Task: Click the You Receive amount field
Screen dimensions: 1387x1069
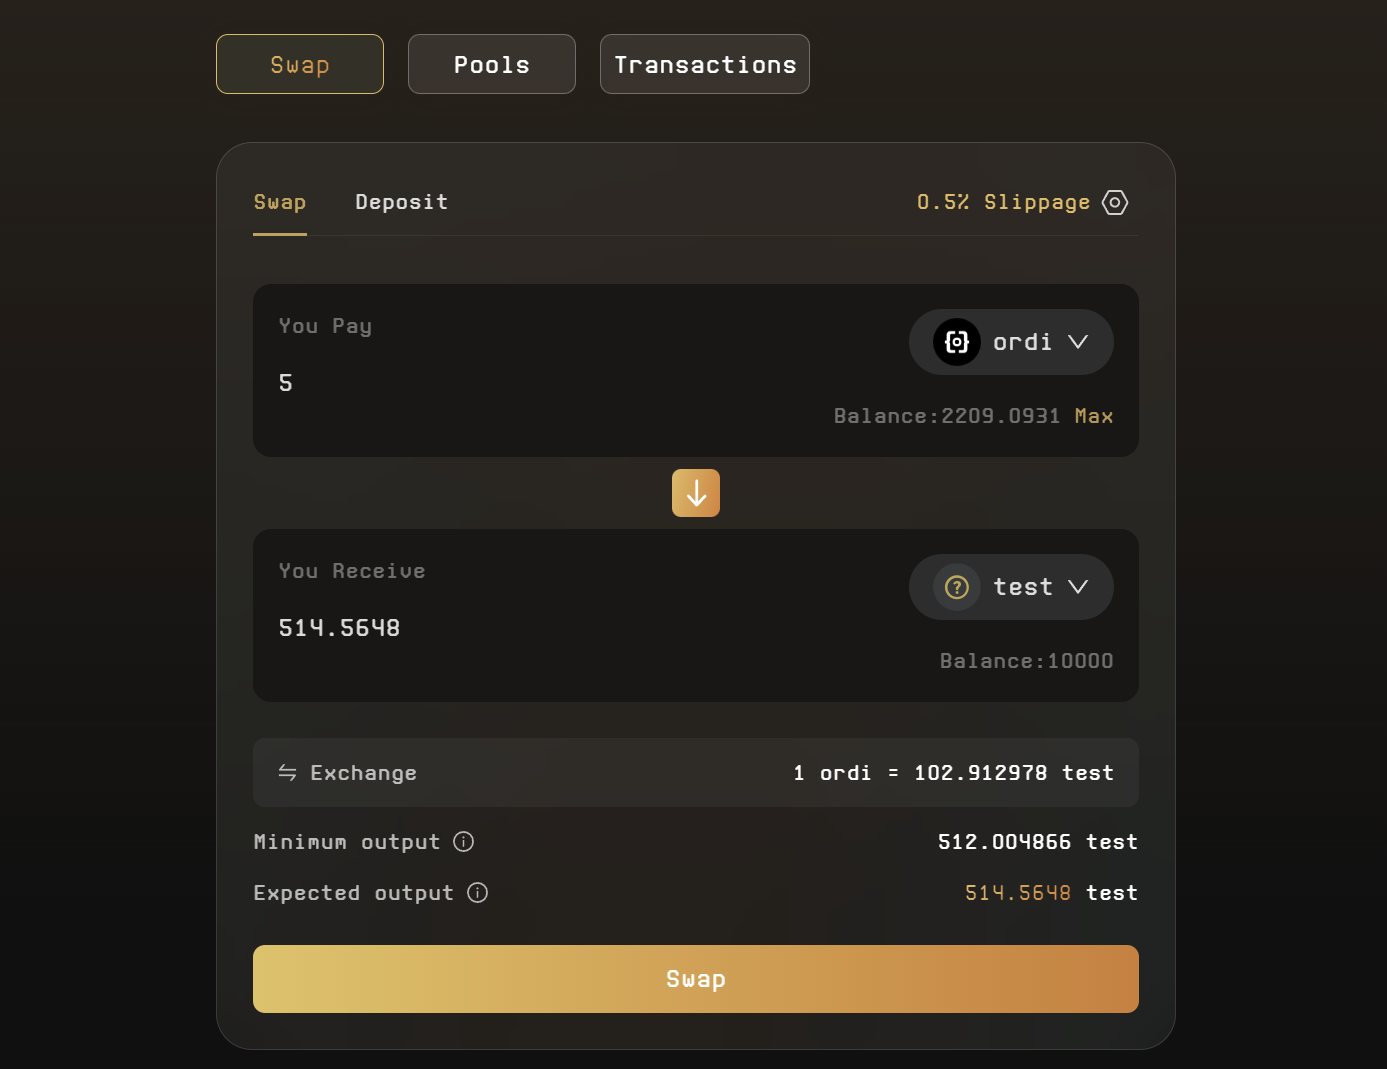Action: [x=500, y=628]
